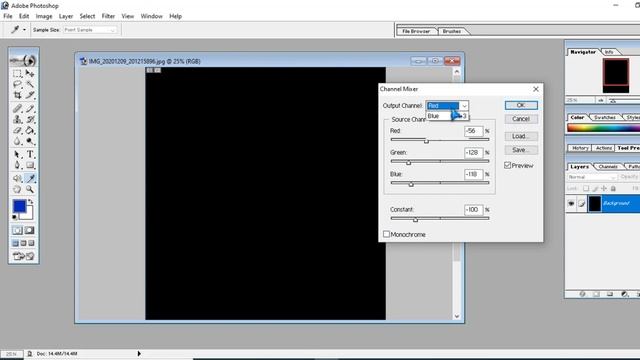Open the Edit menu
The image size is (640, 360).
coord(24,16)
